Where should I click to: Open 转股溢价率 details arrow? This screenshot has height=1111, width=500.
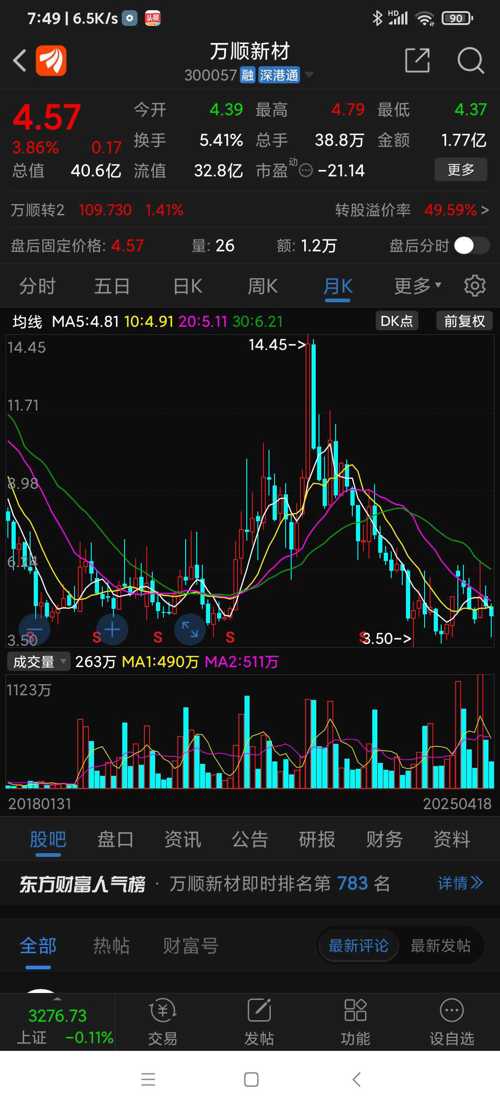pos(485,210)
